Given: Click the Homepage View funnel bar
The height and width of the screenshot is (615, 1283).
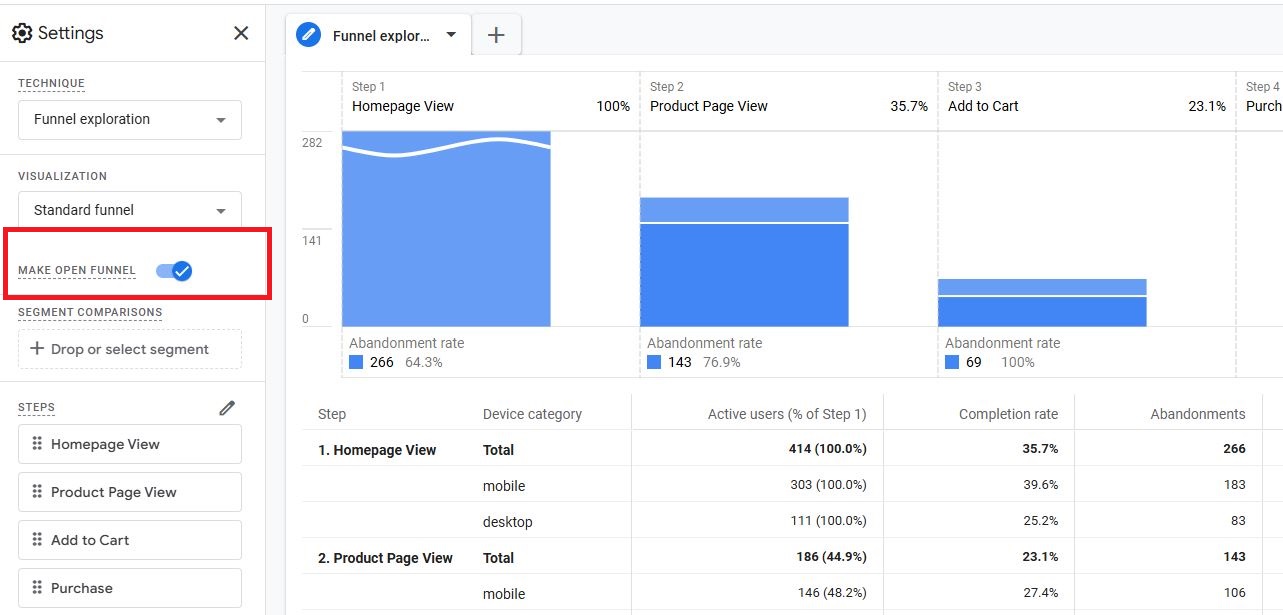Looking at the screenshot, I should pos(446,228).
